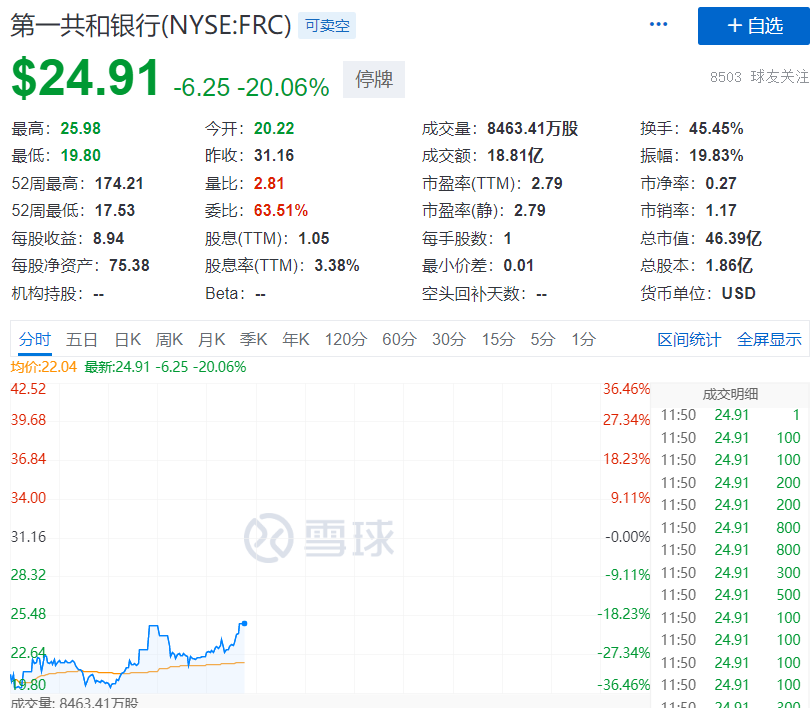
Task: Click the 总股本 value 1.86亿
Action: [x=729, y=265]
